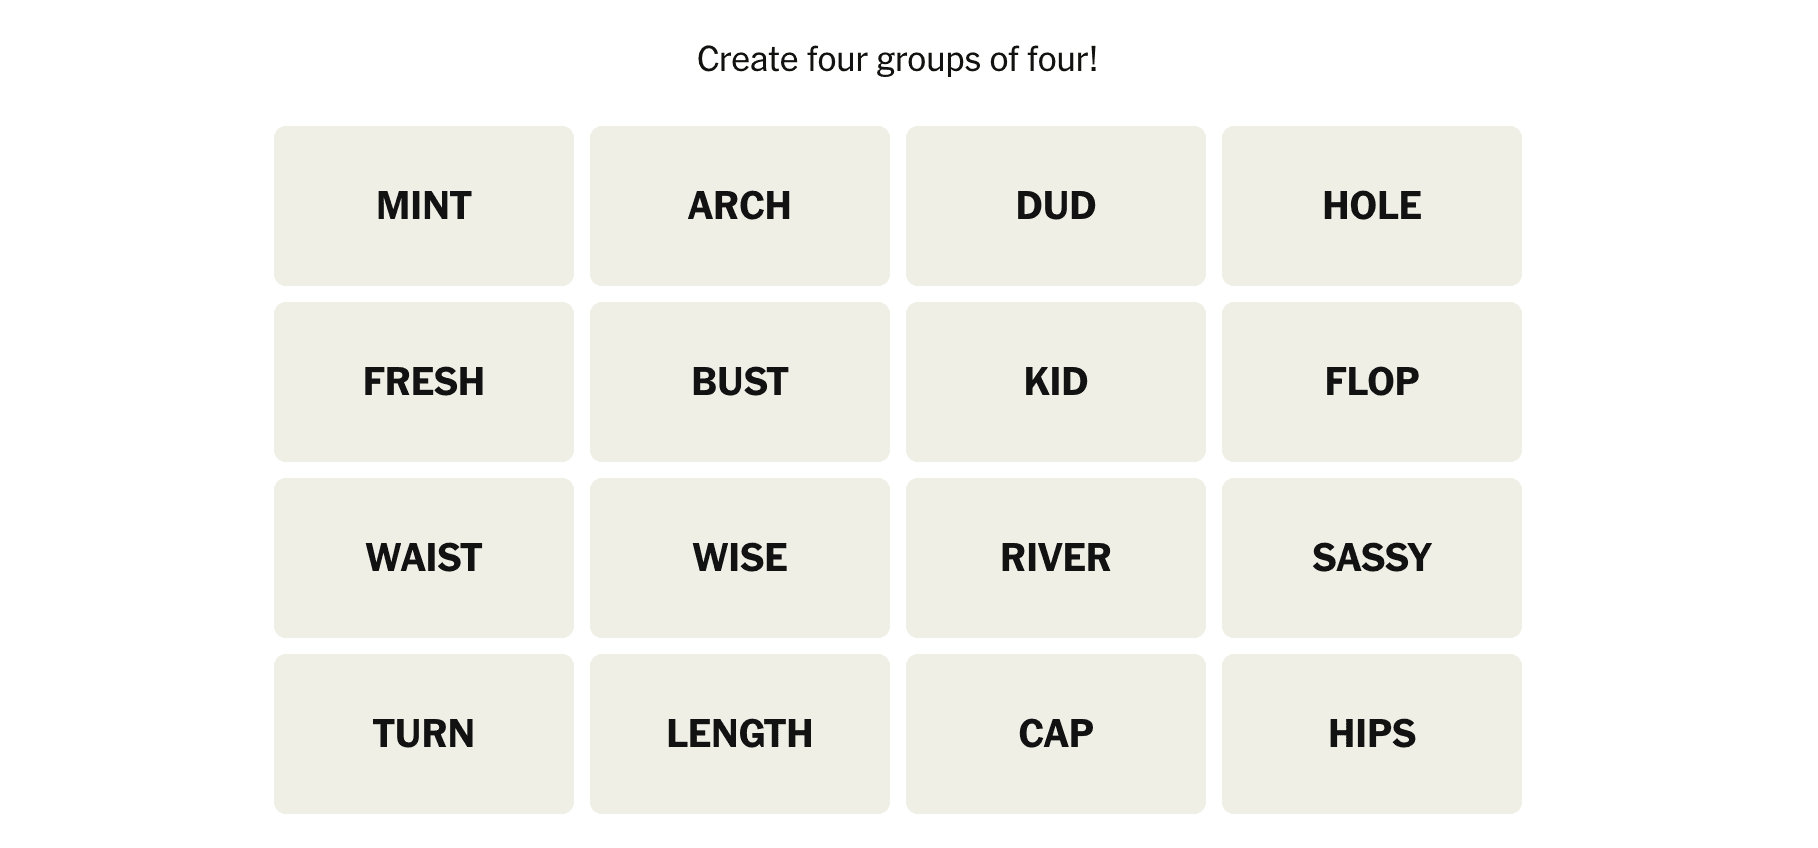Click the TURN tile
This screenshot has height=848, width=1818.
click(424, 734)
